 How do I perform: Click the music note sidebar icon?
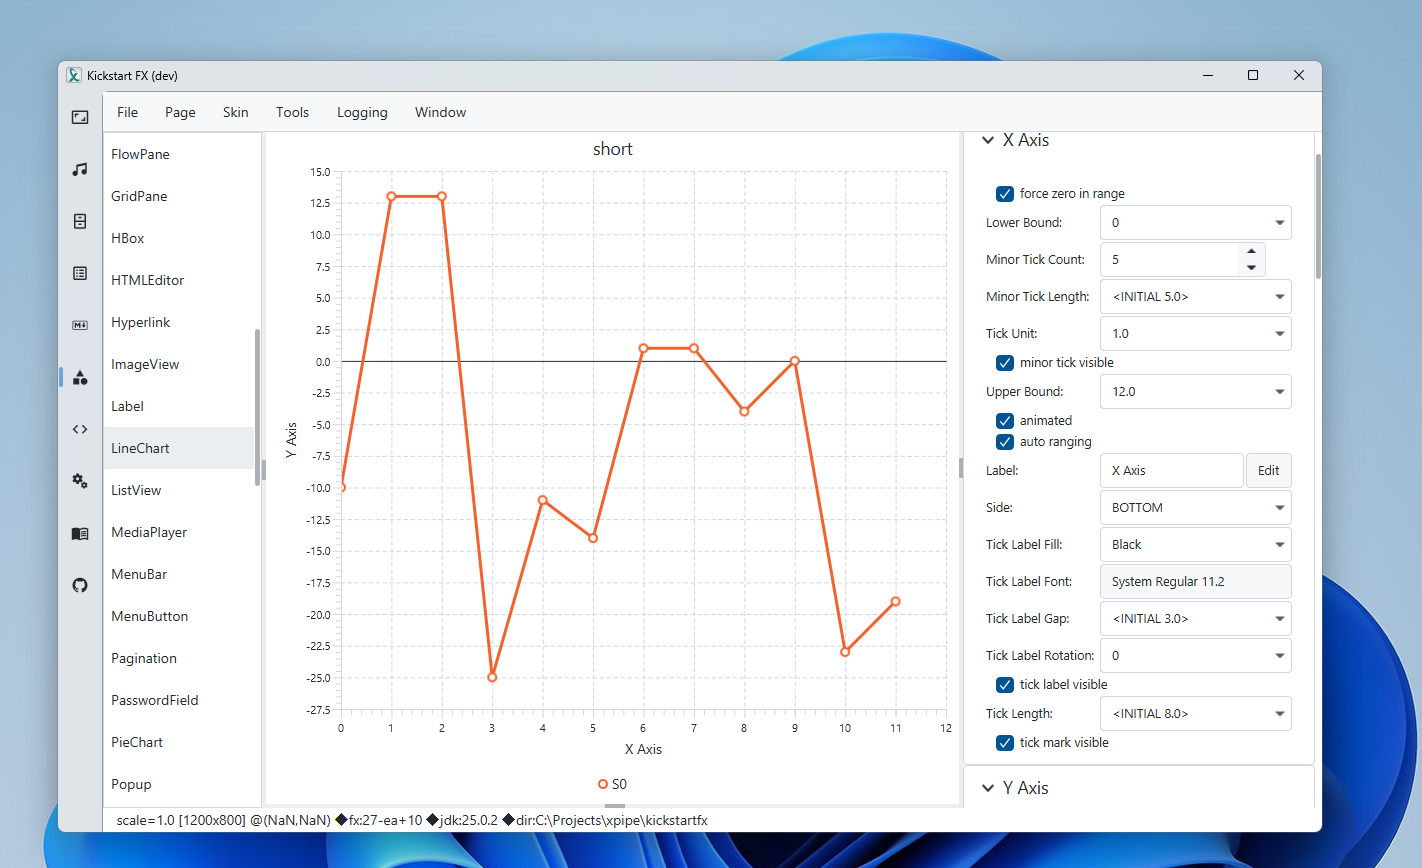click(80, 169)
